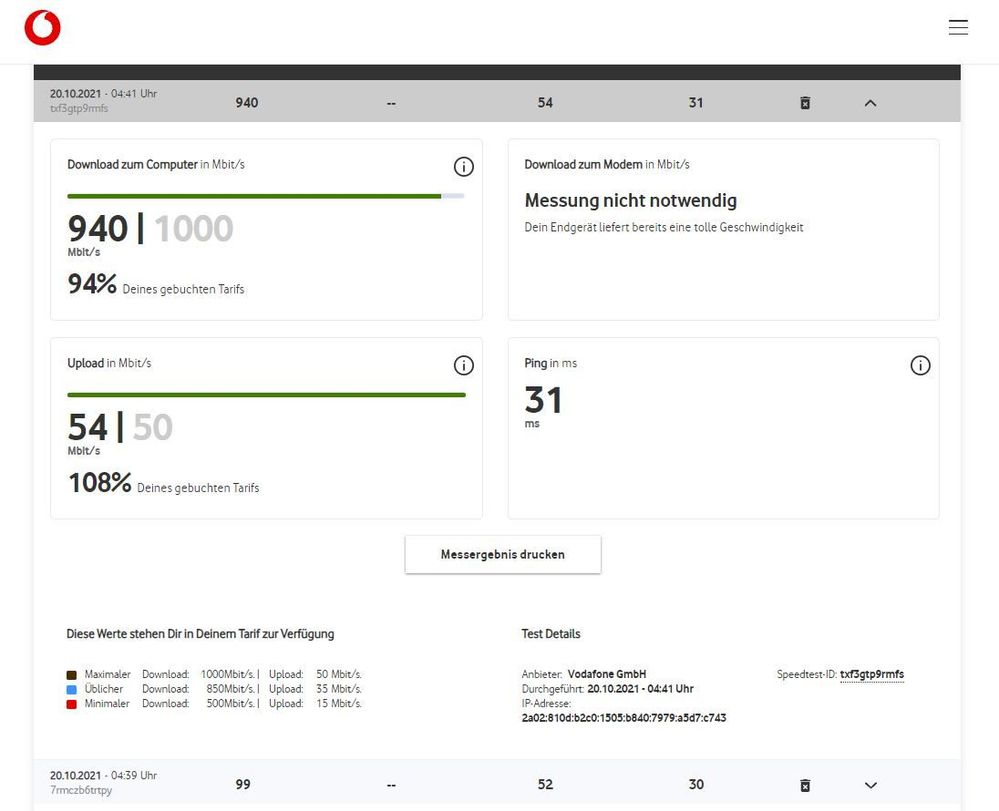Delete the 04:41 Uhr measurement
The image size is (999, 811).
pos(805,103)
